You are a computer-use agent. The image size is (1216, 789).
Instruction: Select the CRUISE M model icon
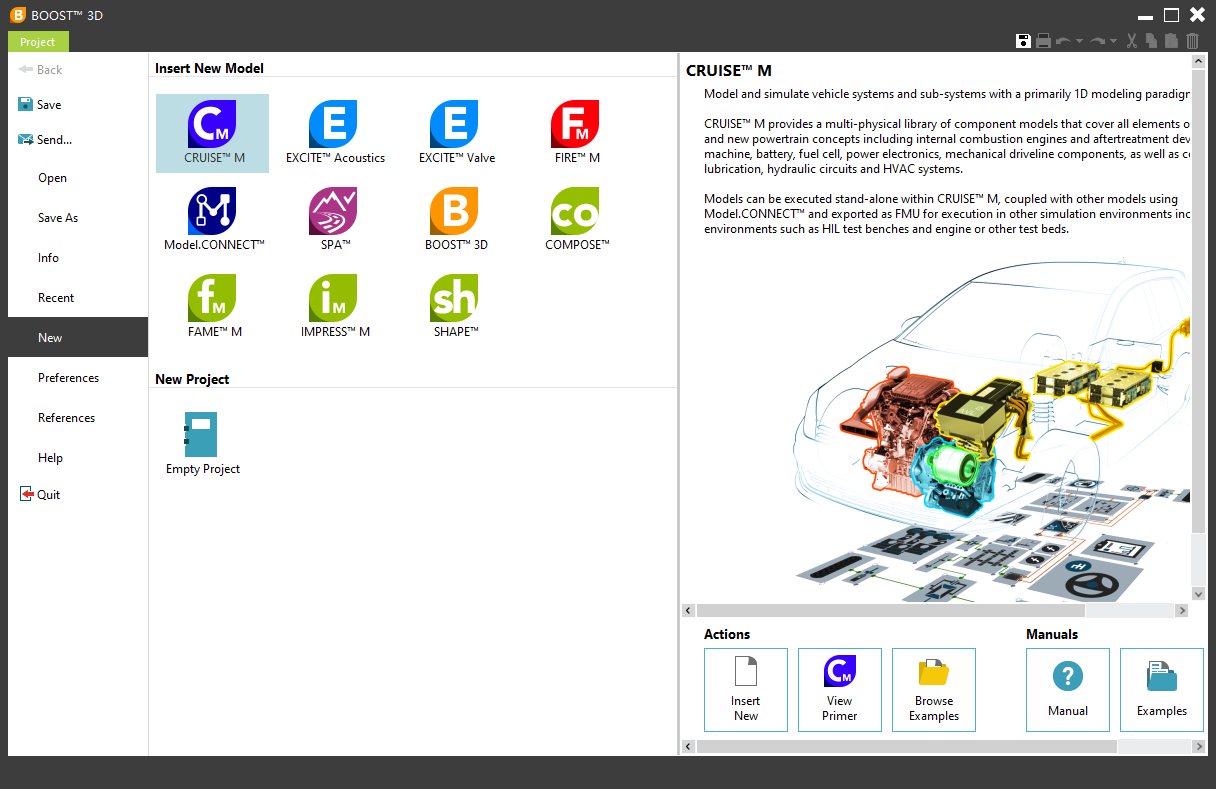click(x=212, y=124)
